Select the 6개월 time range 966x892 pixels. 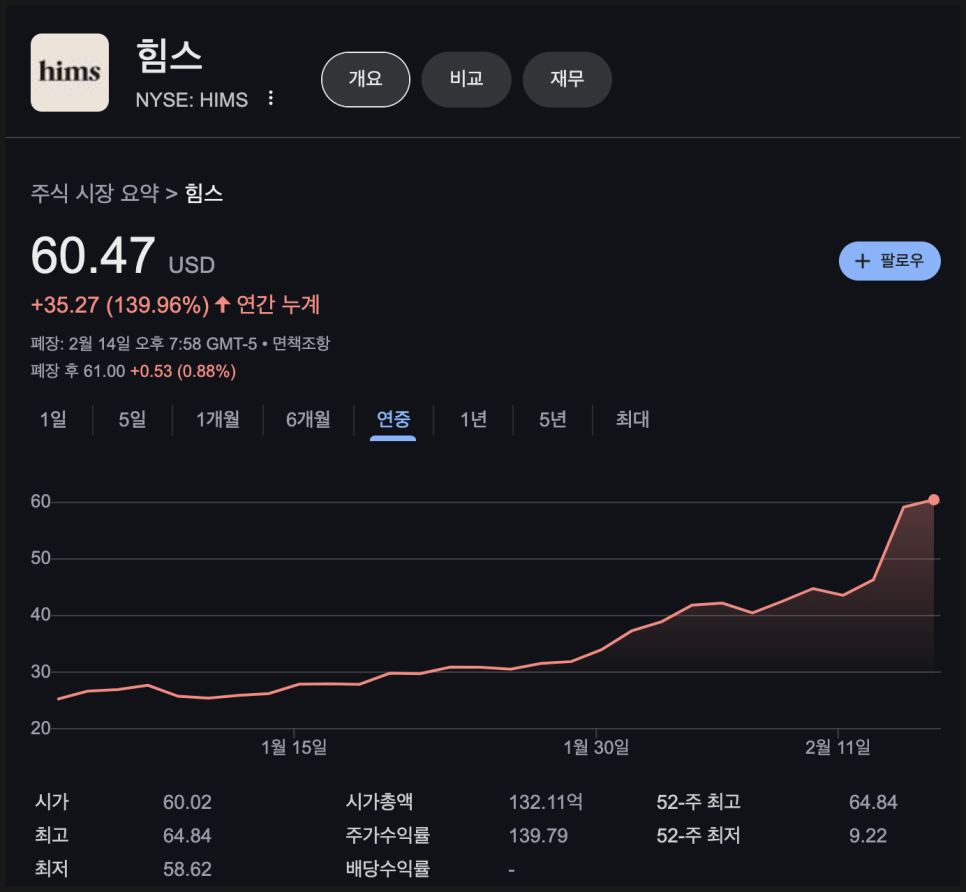tap(308, 420)
